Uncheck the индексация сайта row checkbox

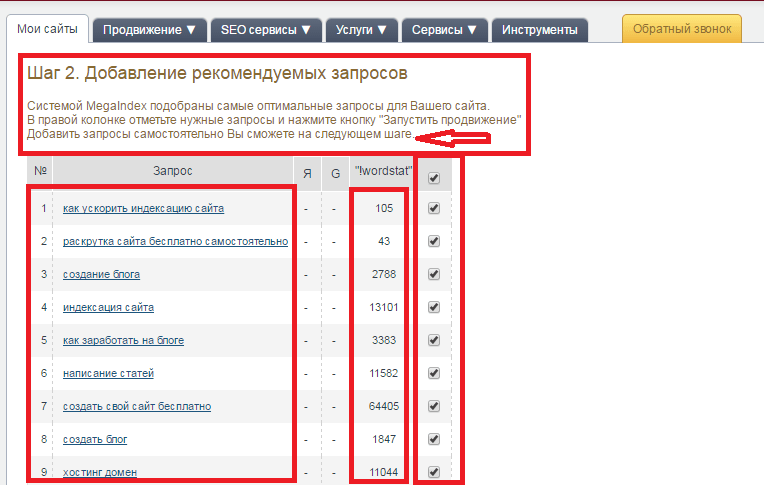pyautogui.click(x=434, y=307)
